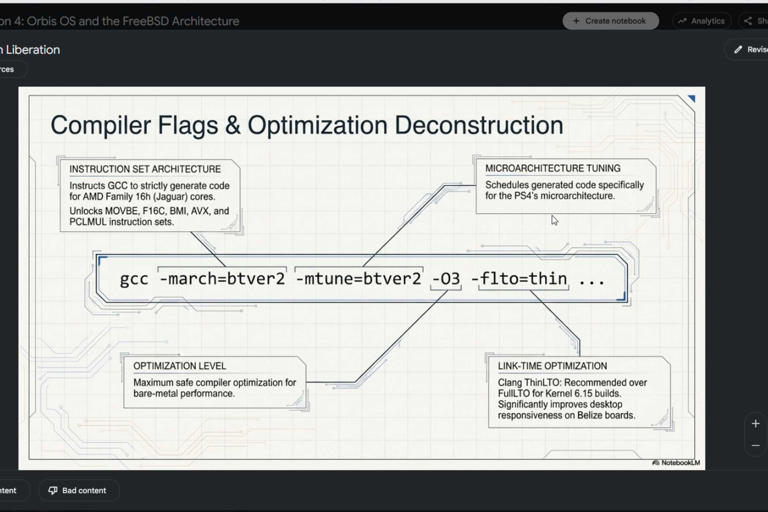
Task: Select the Compiler Flags slide title
Action: [x=307, y=125]
